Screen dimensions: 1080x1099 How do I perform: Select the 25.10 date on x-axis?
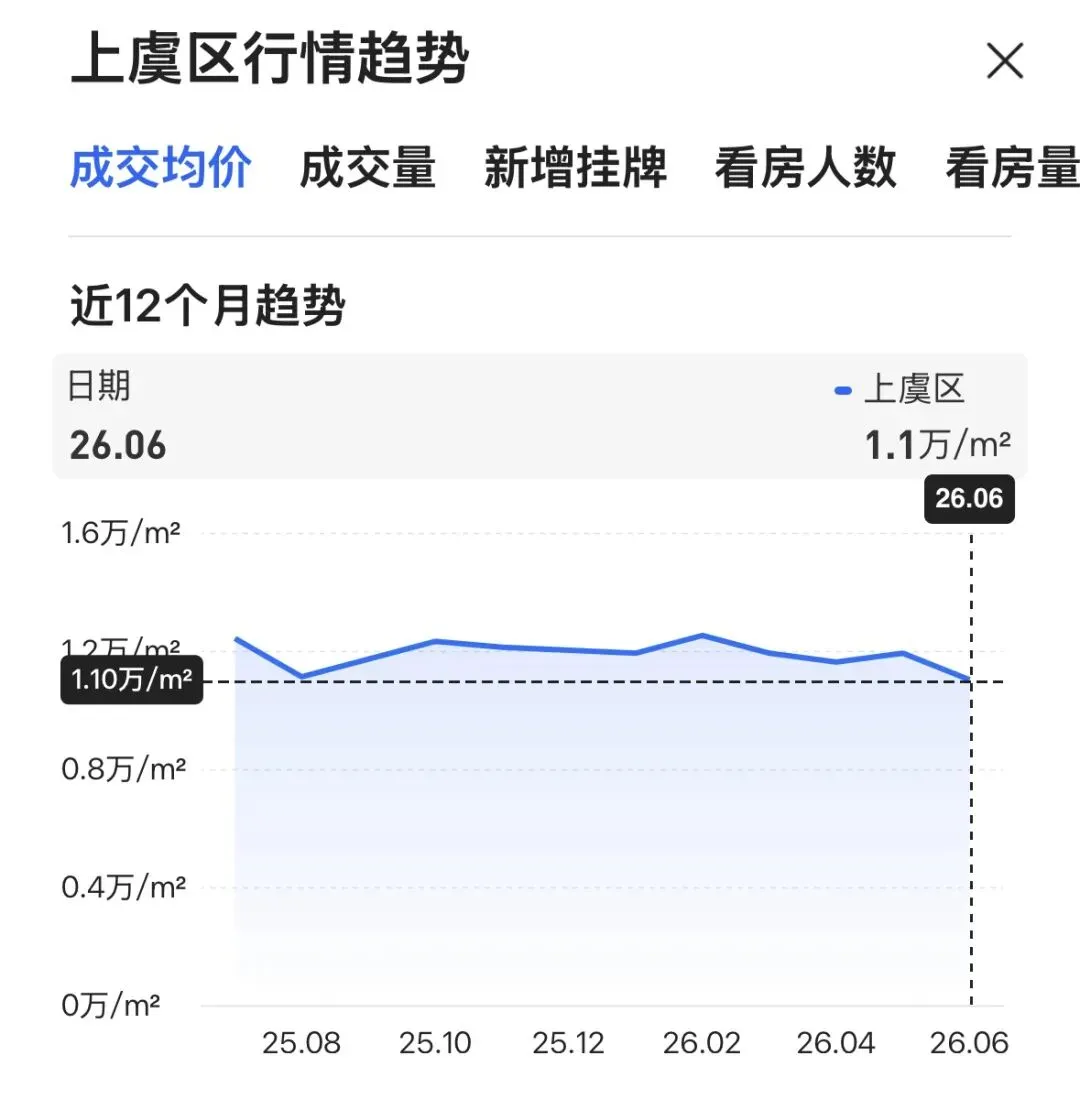[x=435, y=1043]
